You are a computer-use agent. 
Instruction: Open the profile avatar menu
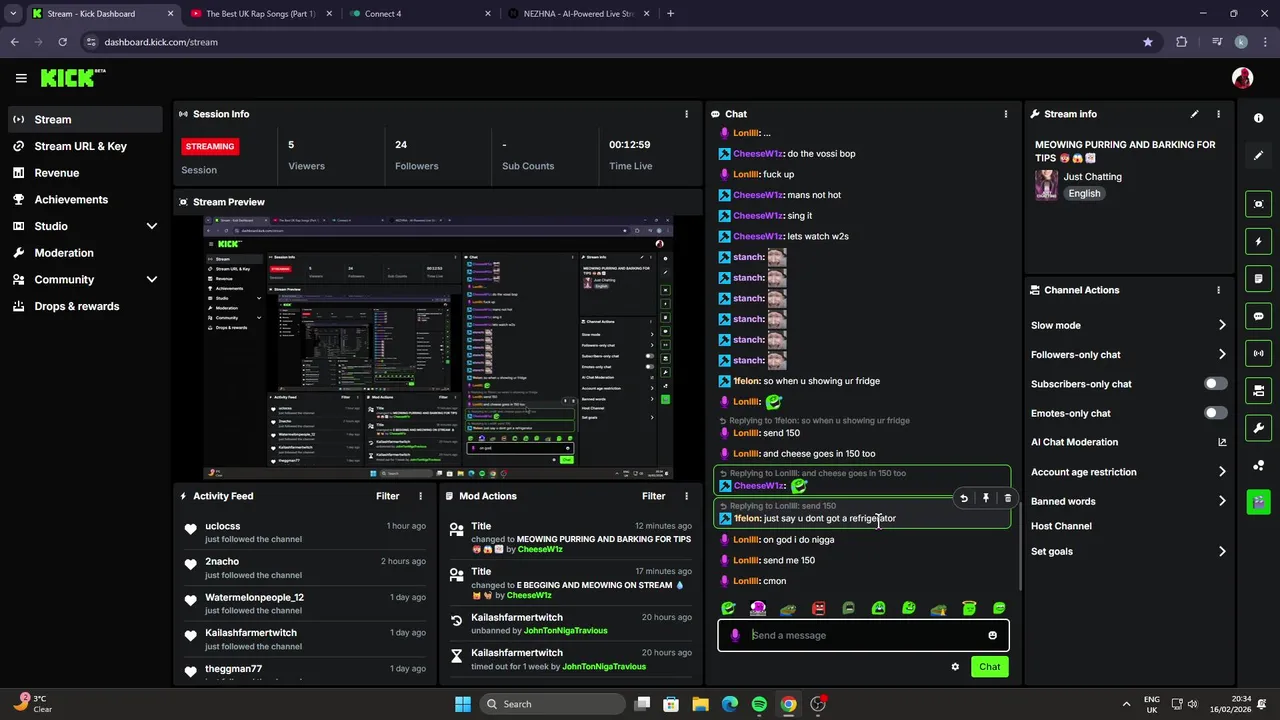tap(1242, 78)
